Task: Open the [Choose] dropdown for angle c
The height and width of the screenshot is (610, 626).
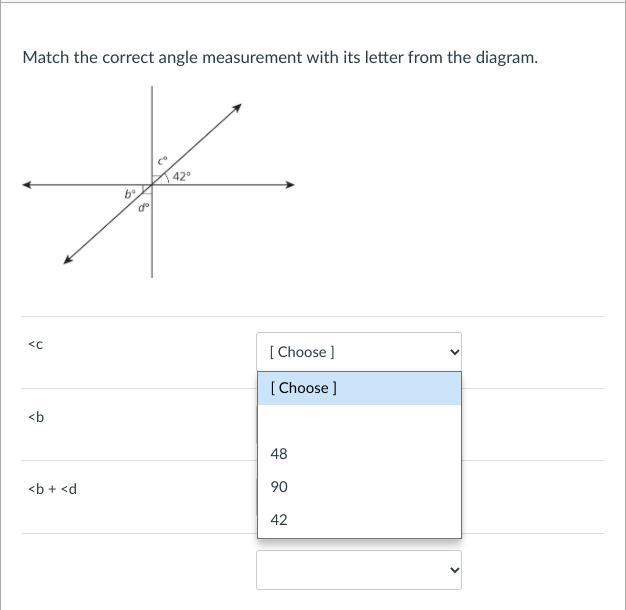Action: 359,352
